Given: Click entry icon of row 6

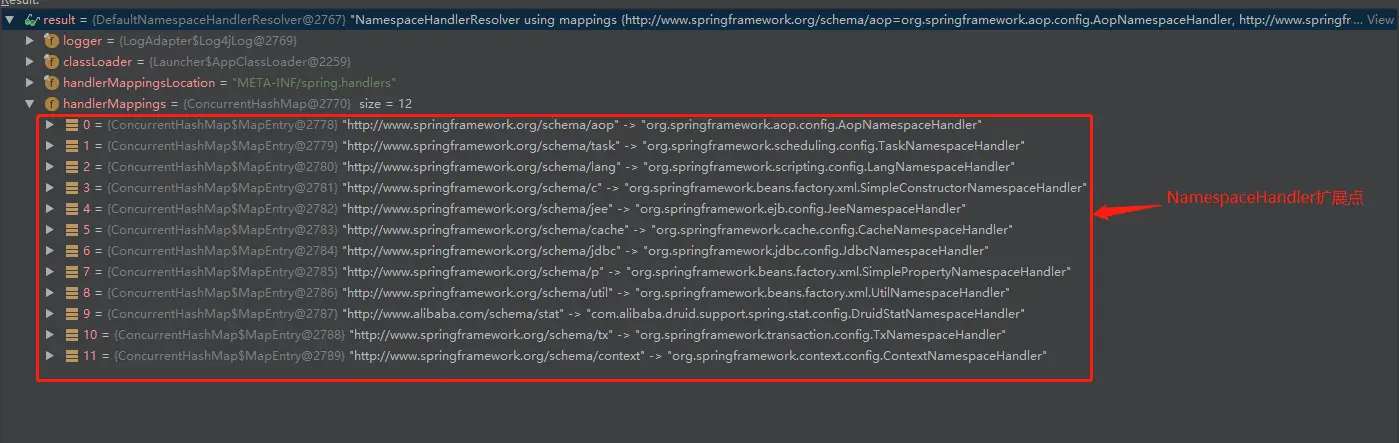Looking at the screenshot, I should pyautogui.click(x=72, y=251).
